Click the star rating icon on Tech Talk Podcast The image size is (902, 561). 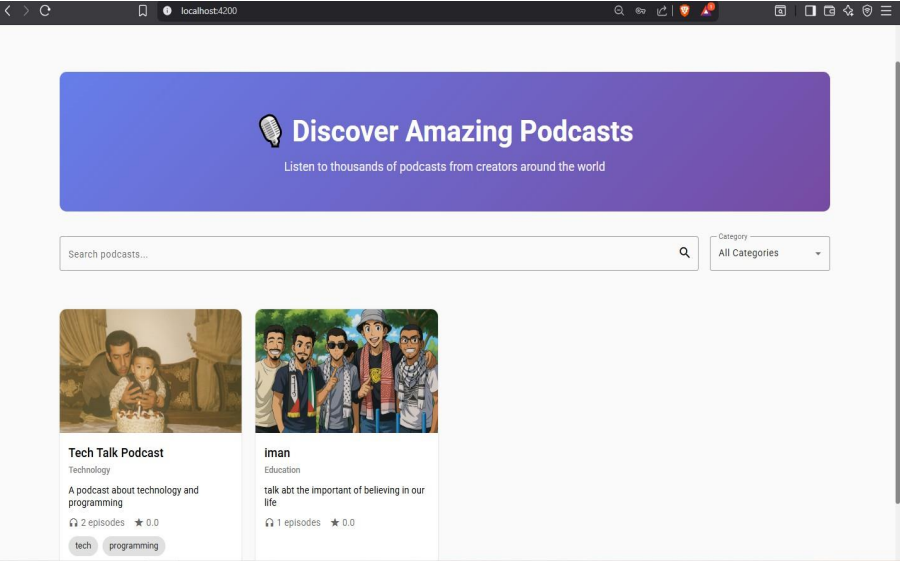click(139, 522)
